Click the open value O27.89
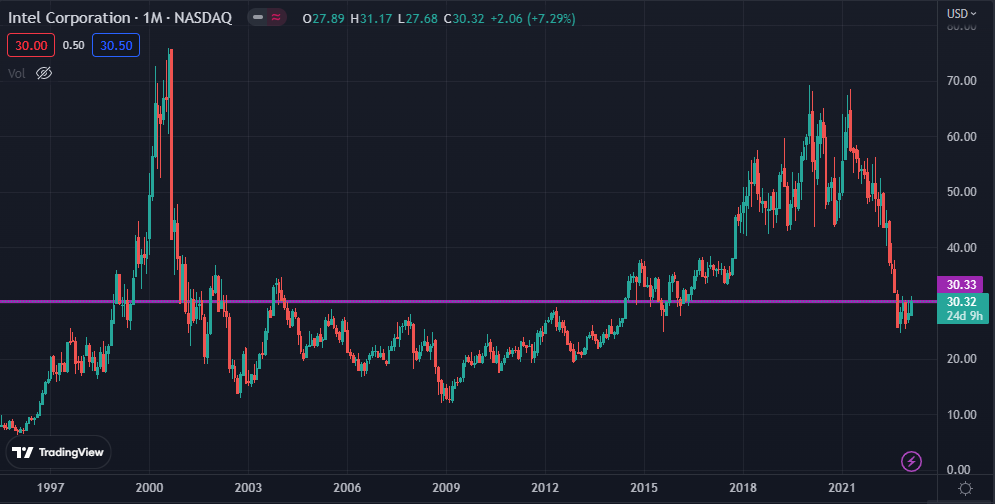Image resolution: width=995 pixels, height=504 pixels. click(x=324, y=18)
